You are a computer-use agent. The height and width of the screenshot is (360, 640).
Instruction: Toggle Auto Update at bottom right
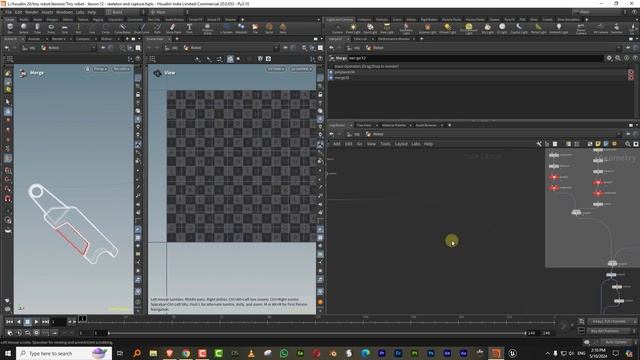coord(616,342)
